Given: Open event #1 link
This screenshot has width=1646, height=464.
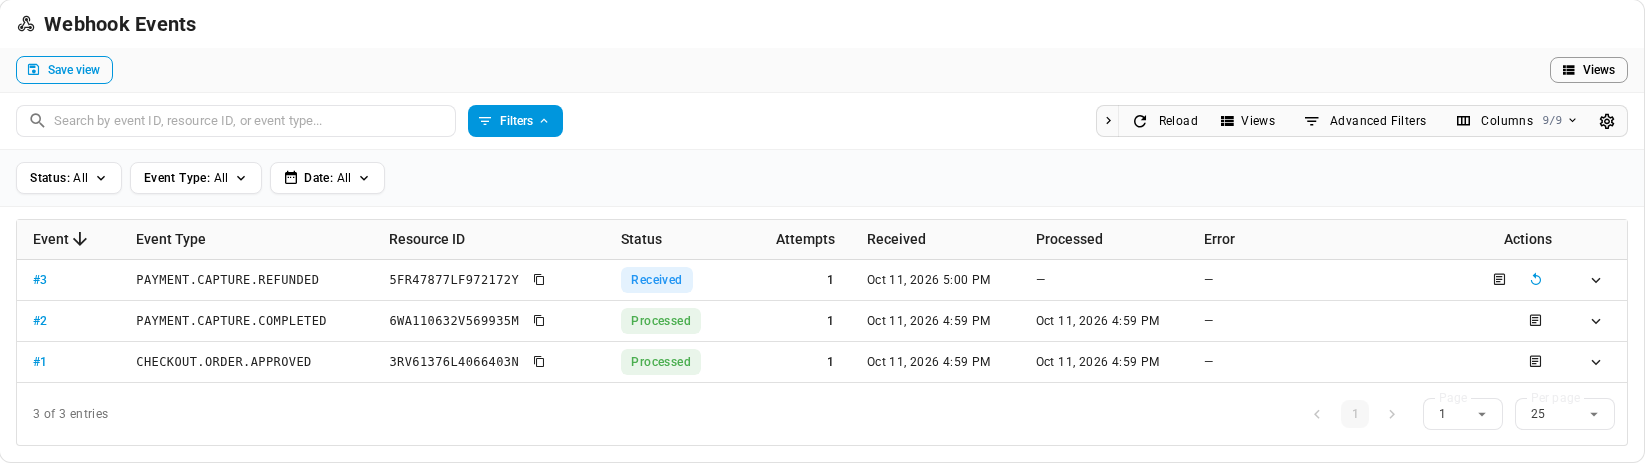Looking at the screenshot, I should [40, 362].
